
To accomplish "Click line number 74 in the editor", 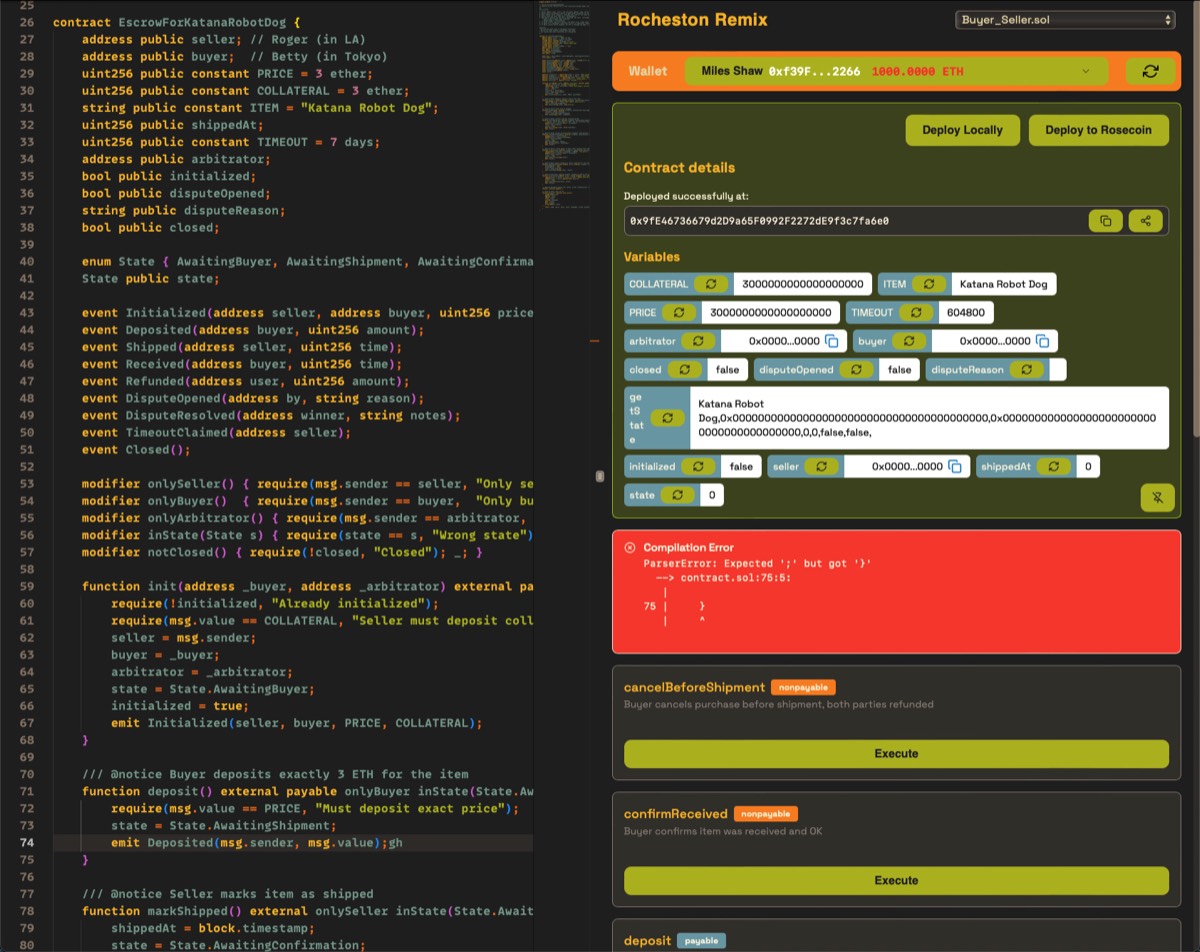I will click(27, 843).
